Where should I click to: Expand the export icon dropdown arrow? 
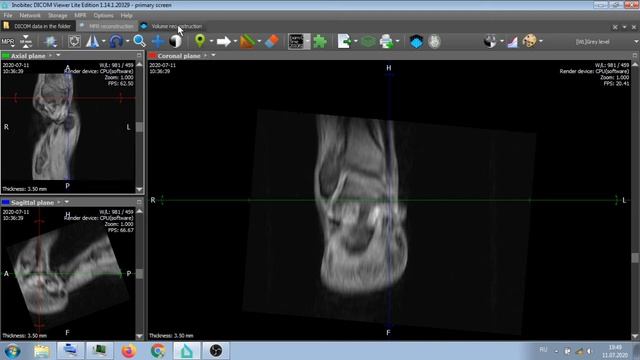pyautogui.click(x=356, y=41)
